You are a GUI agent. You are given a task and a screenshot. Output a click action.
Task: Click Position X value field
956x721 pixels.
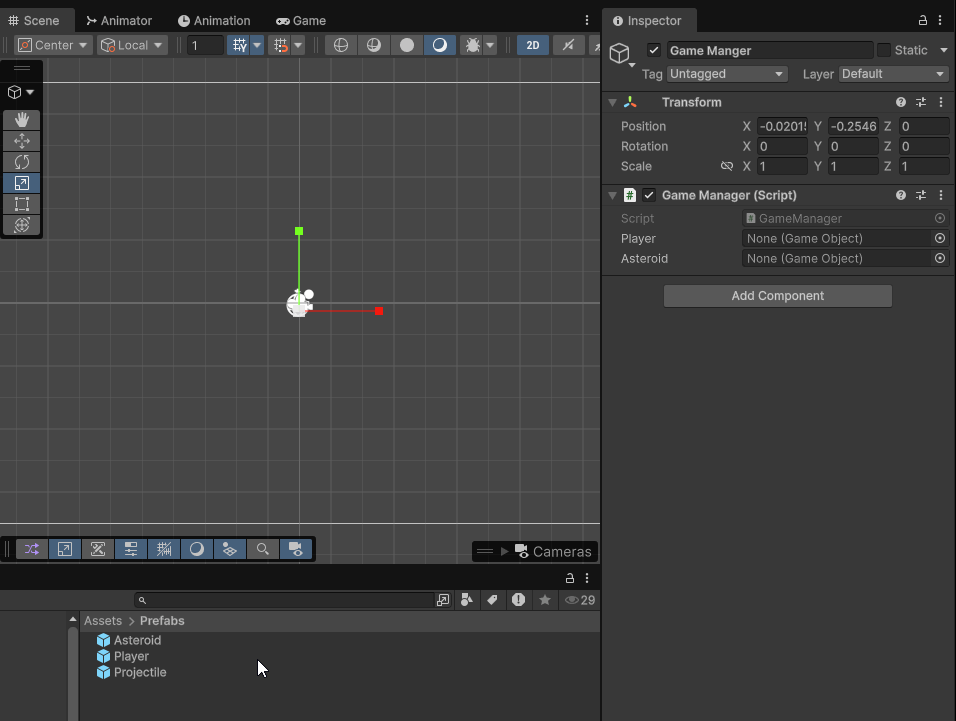[782, 126]
